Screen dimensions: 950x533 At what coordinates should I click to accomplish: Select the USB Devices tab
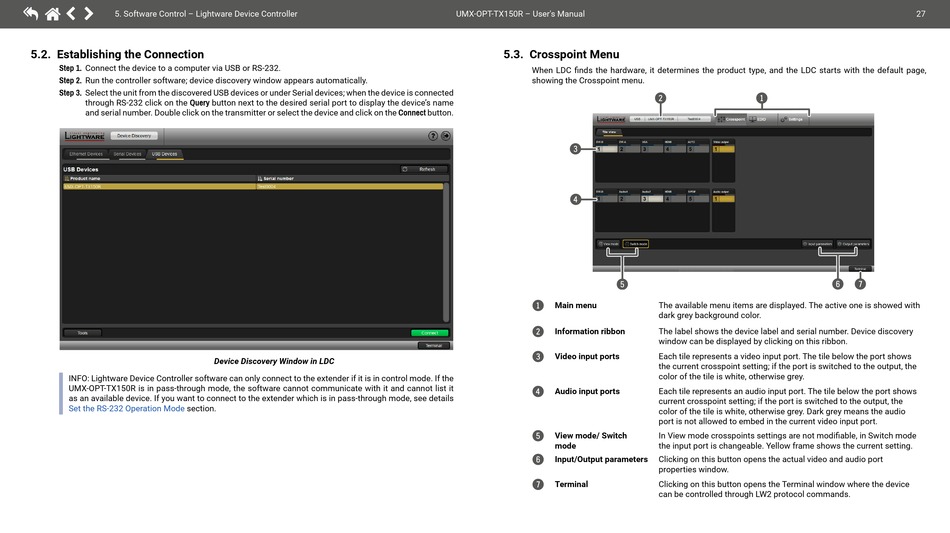[164, 154]
